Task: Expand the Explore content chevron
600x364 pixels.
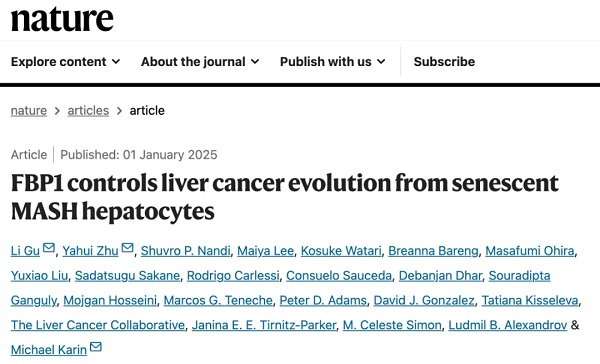Action: click(x=116, y=61)
